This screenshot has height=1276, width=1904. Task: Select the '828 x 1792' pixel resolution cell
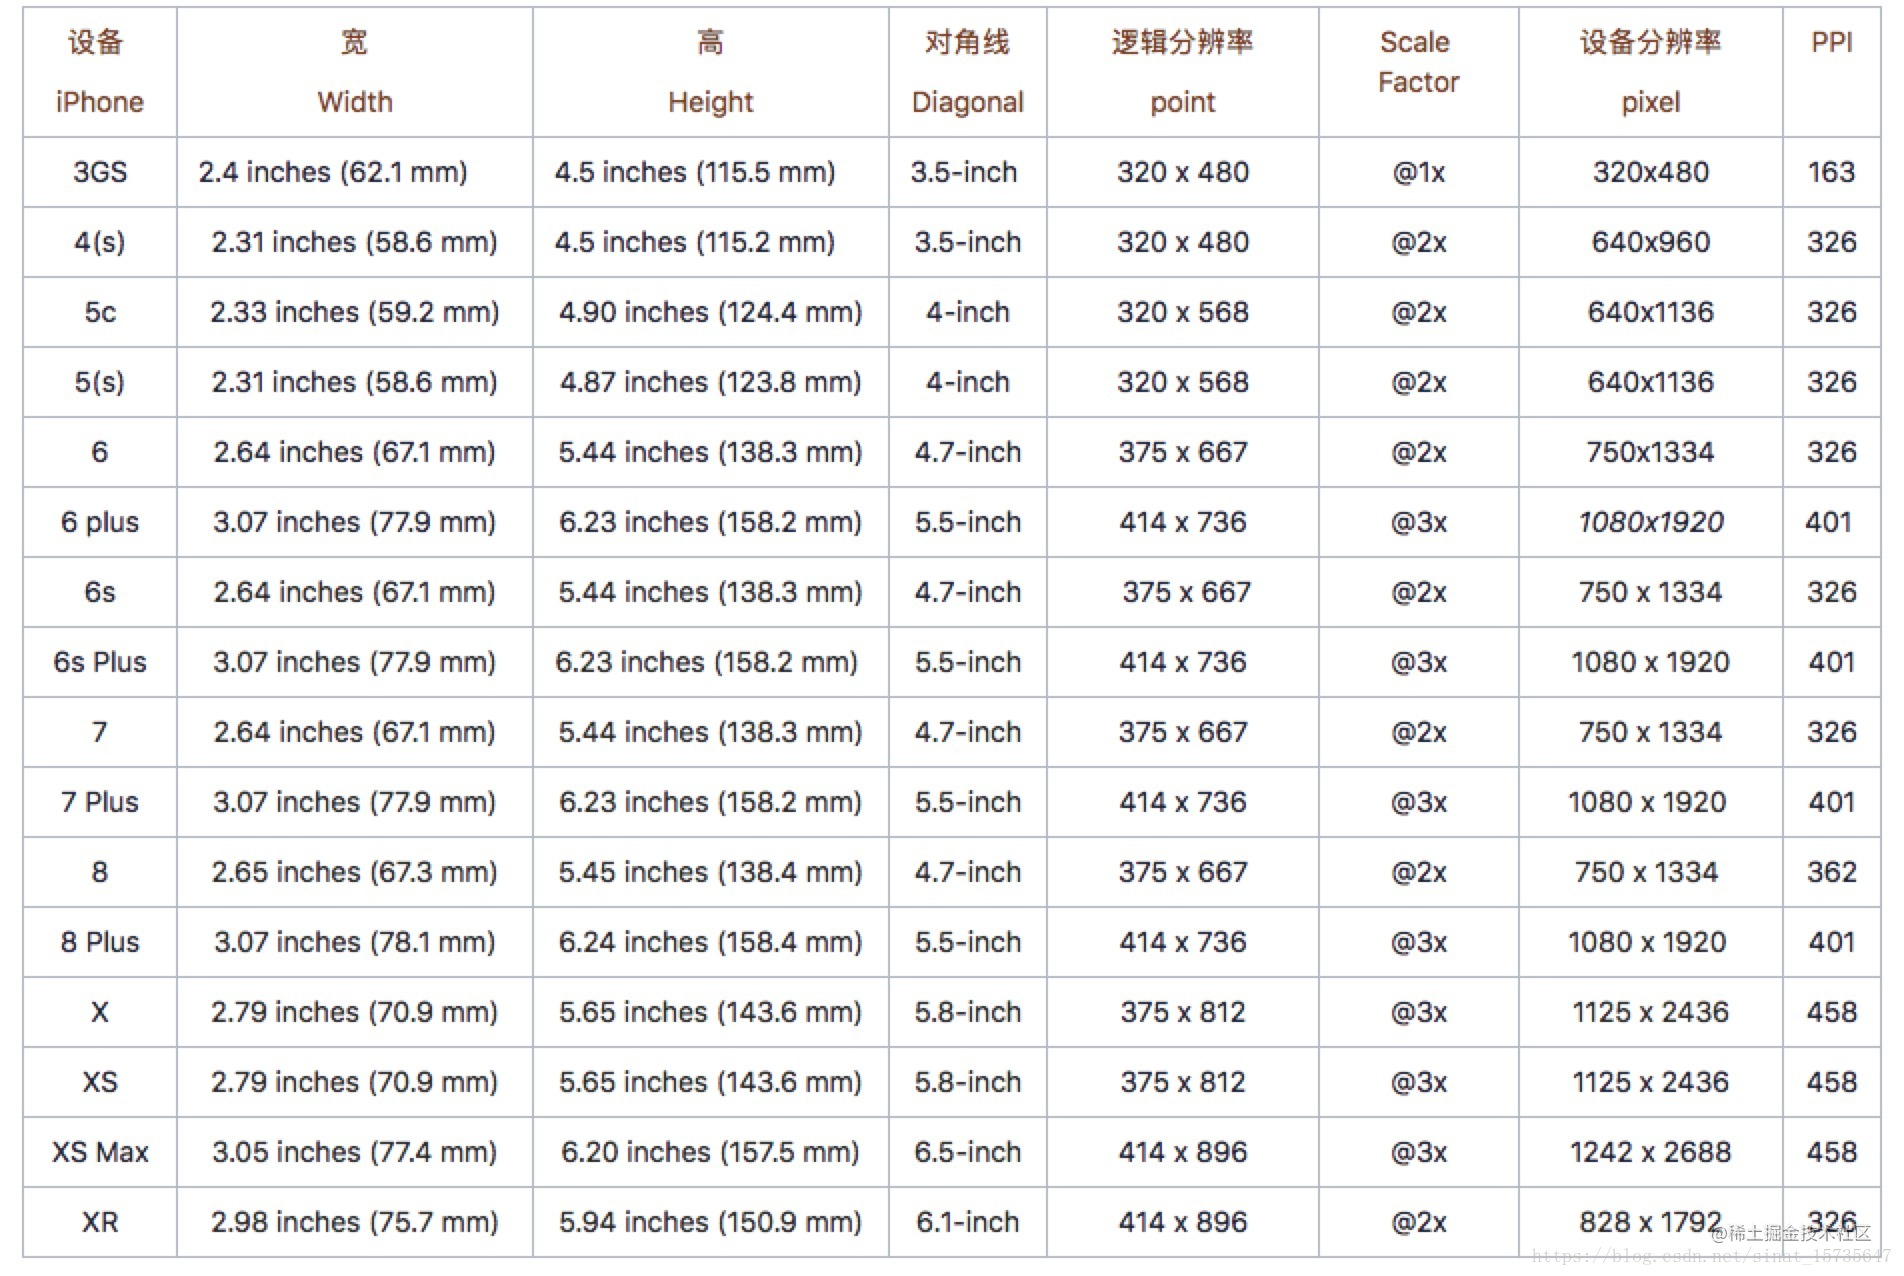tap(1650, 1222)
